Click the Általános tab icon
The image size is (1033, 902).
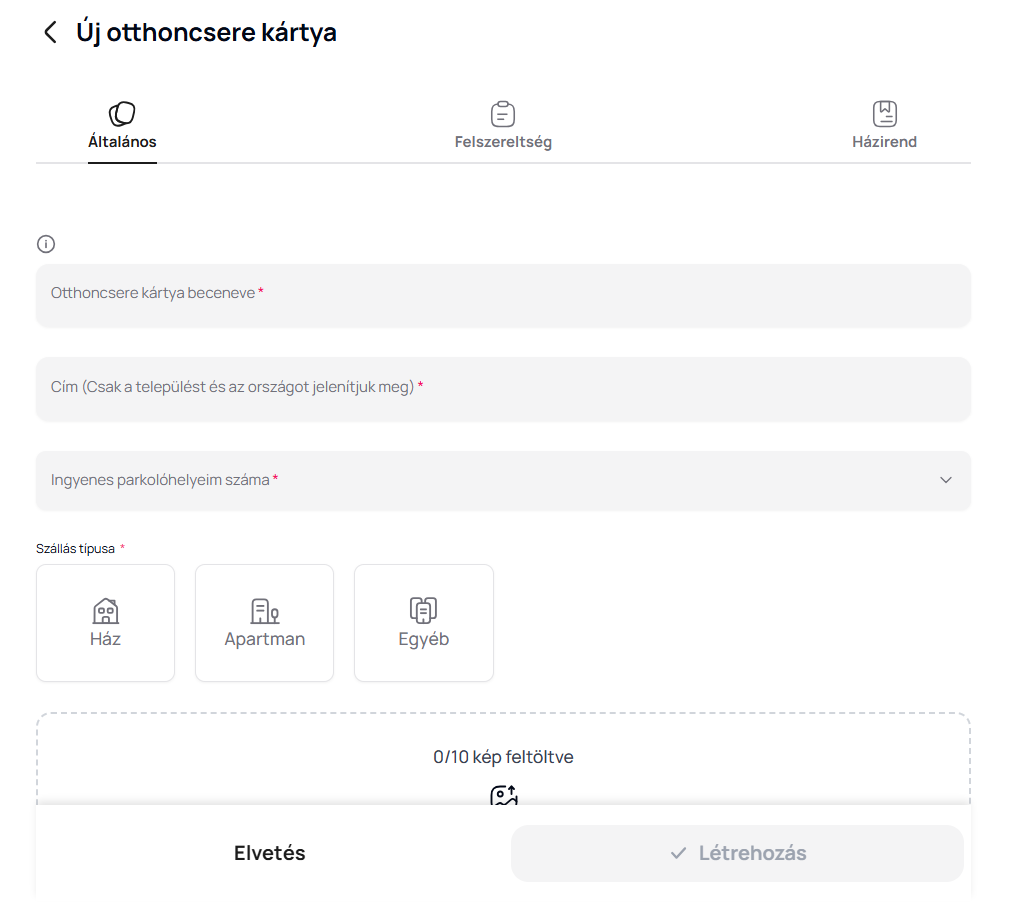(122, 114)
